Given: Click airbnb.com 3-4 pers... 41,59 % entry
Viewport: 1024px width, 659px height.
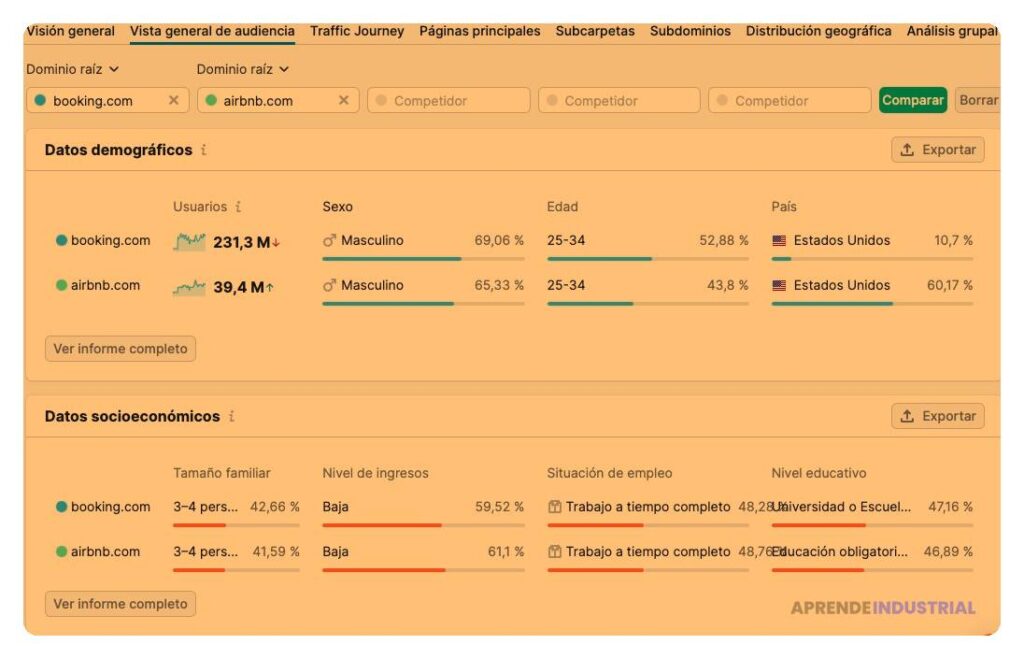Looking at the screenshot, I should pyautogui.click(x=236, y=552).
